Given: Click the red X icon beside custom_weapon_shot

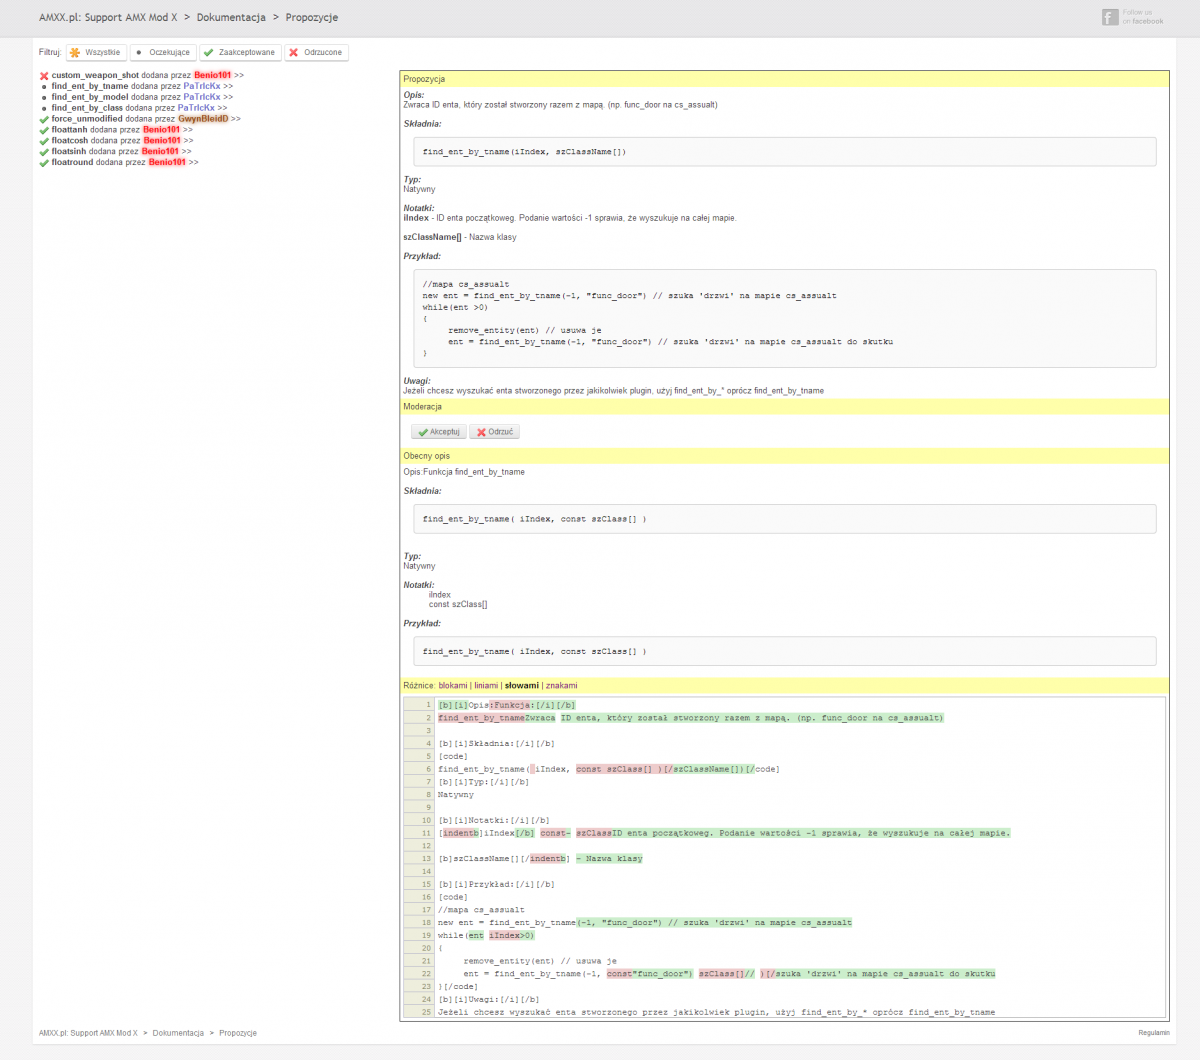Looking at the screenshot, I should (x=44, y=76).
